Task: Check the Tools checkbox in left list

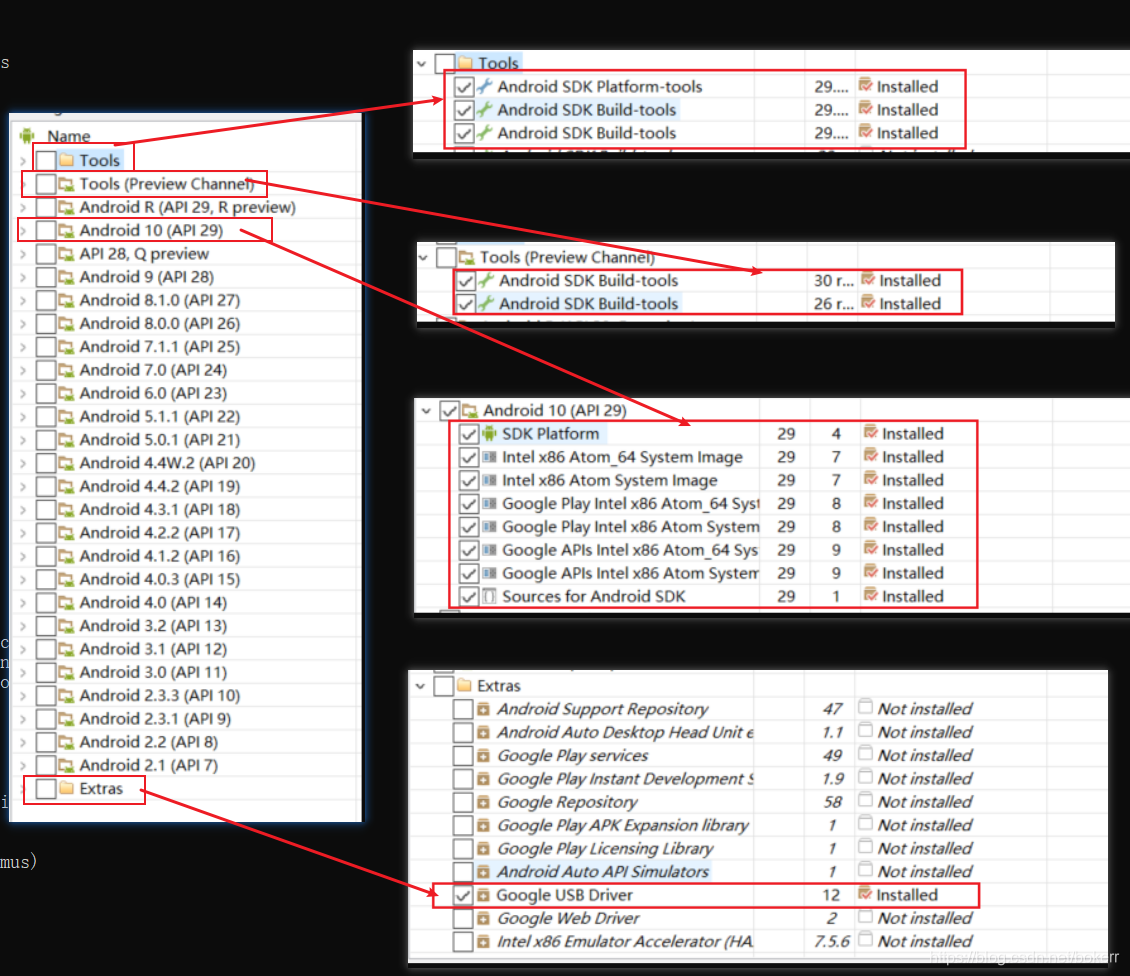Action: click(x=46, y=160)
